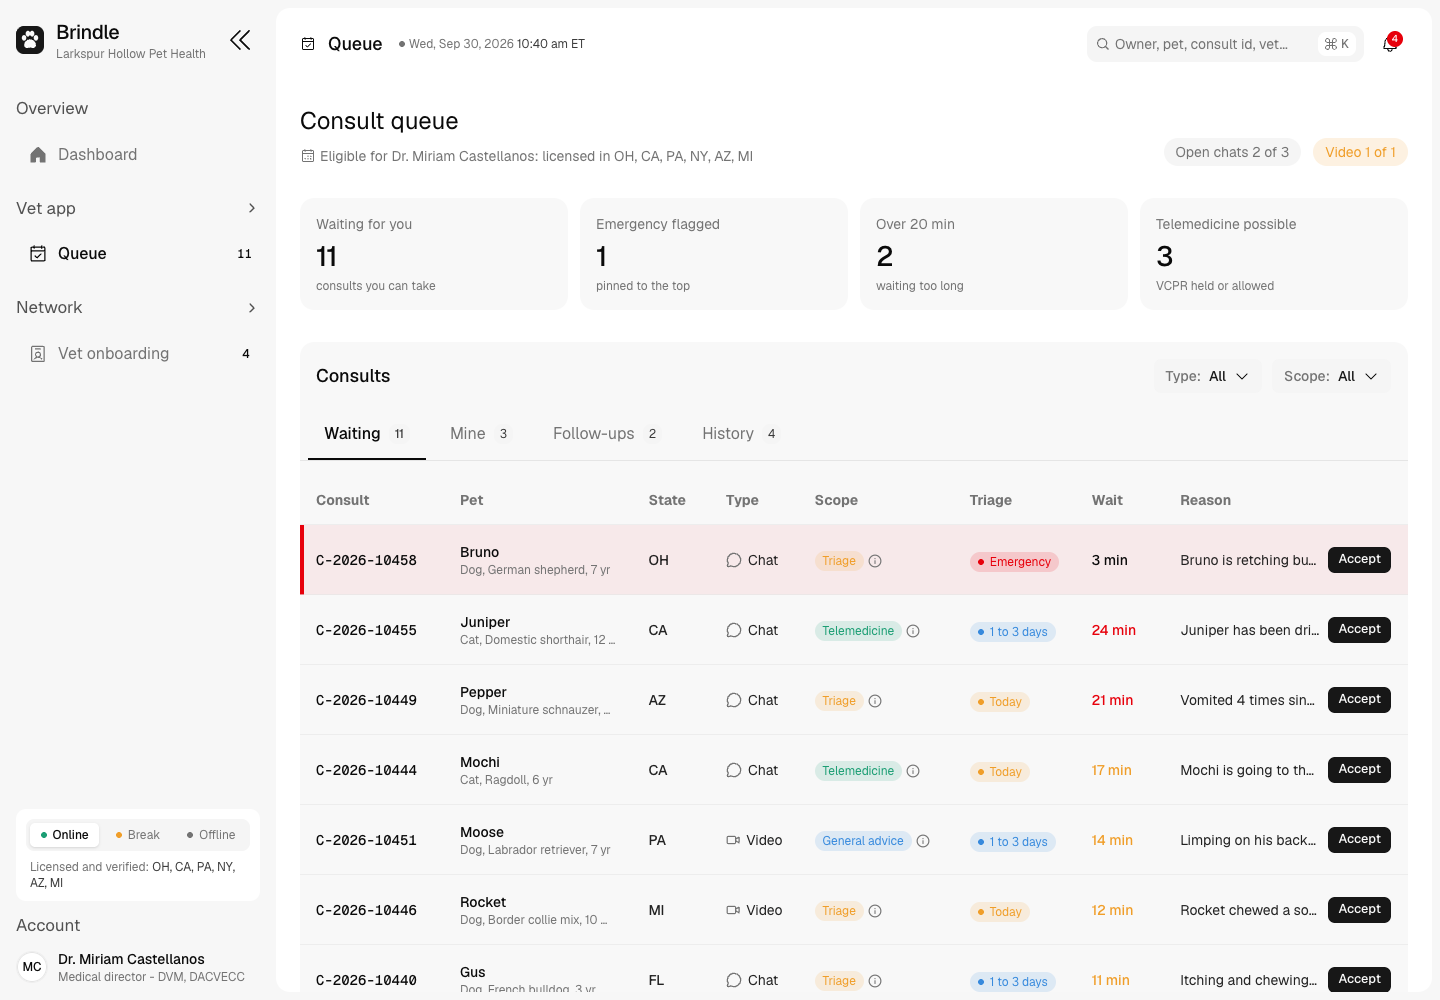
Task: Click the Queue calendar icon in sidebar
Action: [x=38, y=254]
